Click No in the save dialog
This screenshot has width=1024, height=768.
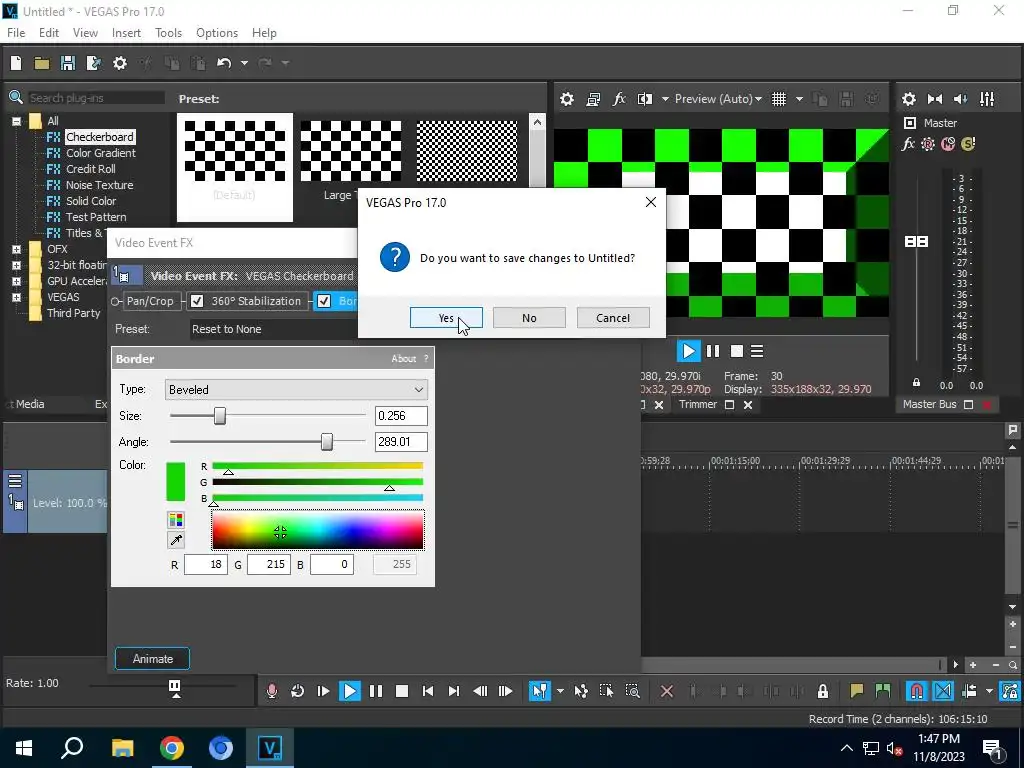tap(529, 318)
